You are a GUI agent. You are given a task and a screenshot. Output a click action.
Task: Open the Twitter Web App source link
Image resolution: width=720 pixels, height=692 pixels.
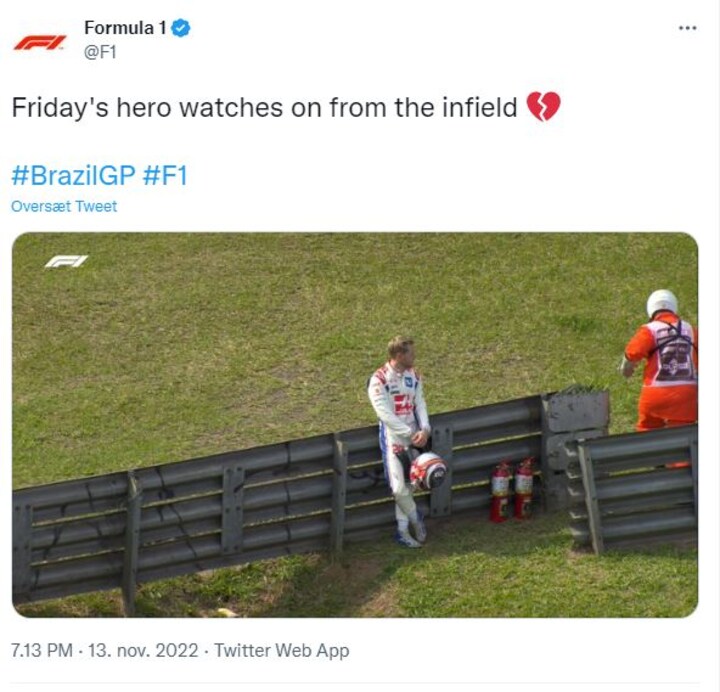(x=281, y=651)
